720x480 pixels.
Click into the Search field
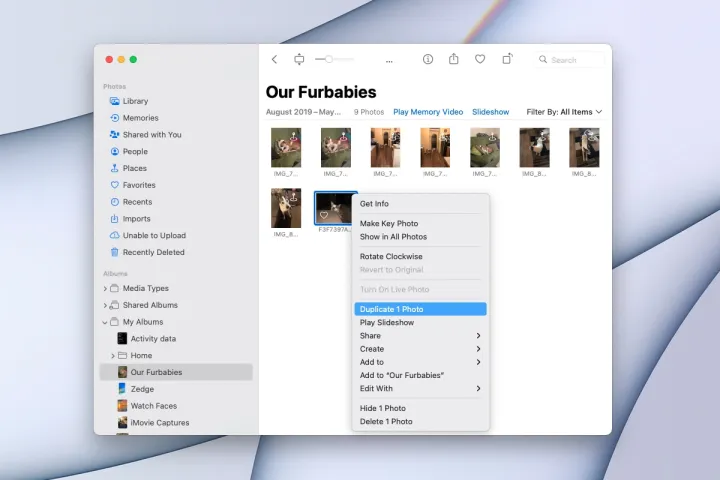click(x=569, y=60)
